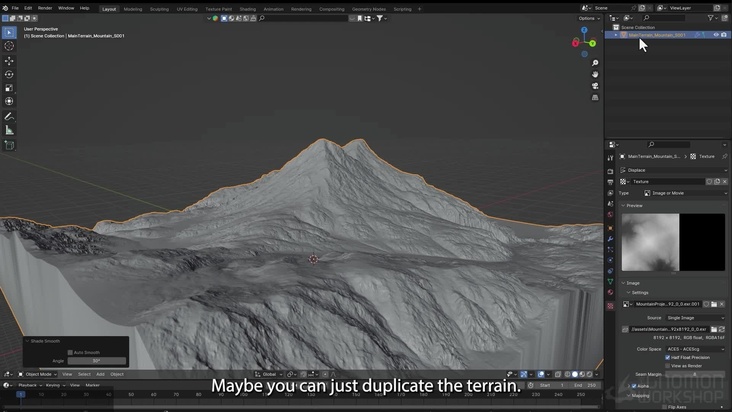The height and width of the screenshot is (412, 732).
Task: Activate the Measure tool
Action: 9,130
